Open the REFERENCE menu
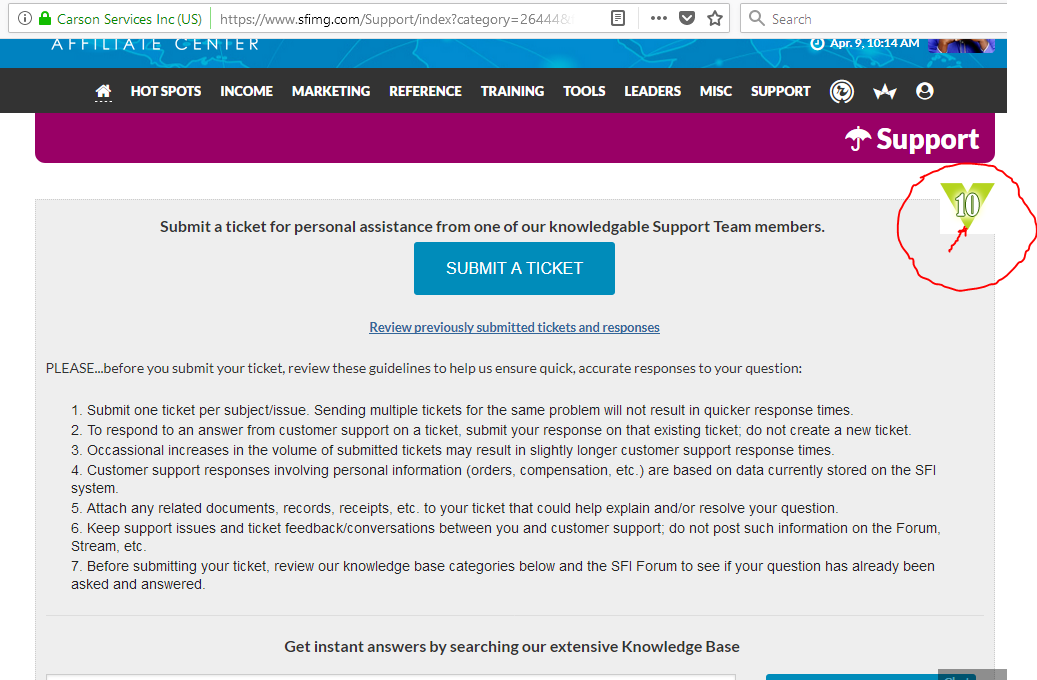 point(425,91)
